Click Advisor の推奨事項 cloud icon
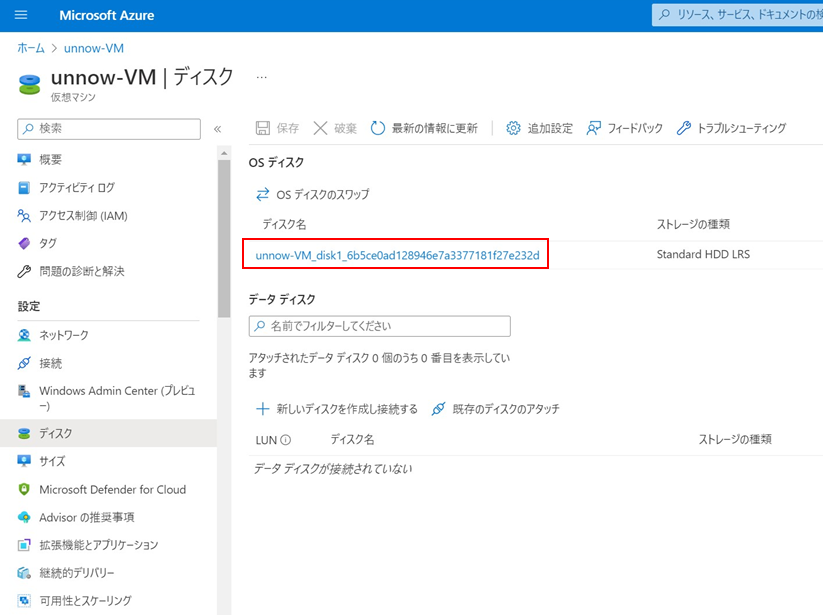Image resolution: width=823 pixels, height=615 pixels. (x=24, y=517)
